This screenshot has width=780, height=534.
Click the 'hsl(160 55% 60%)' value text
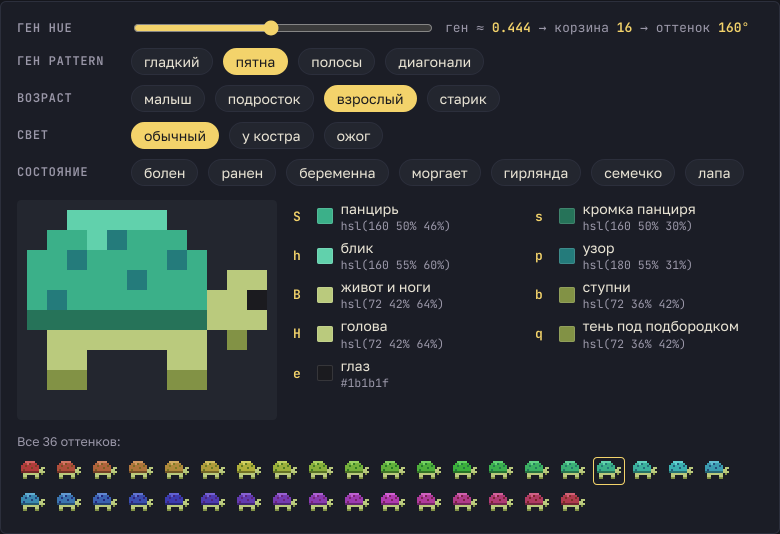coord(395,265)
